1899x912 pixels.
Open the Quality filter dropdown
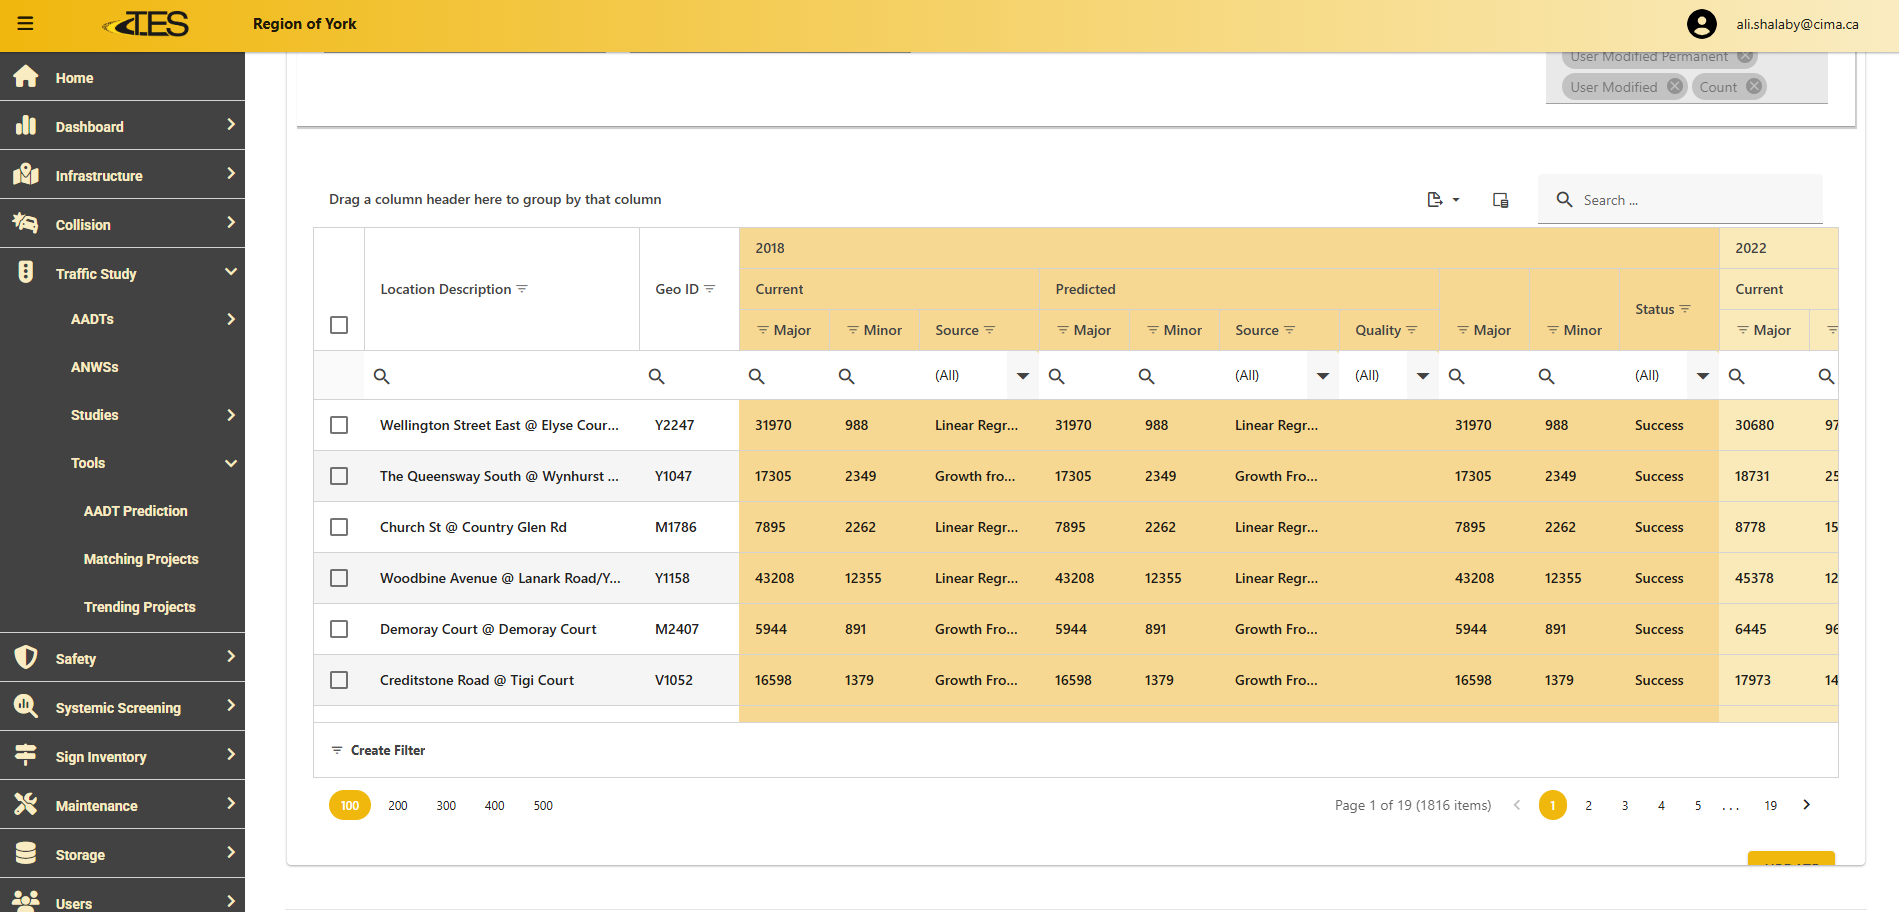pyautogui.click(x=1422, y=376)
